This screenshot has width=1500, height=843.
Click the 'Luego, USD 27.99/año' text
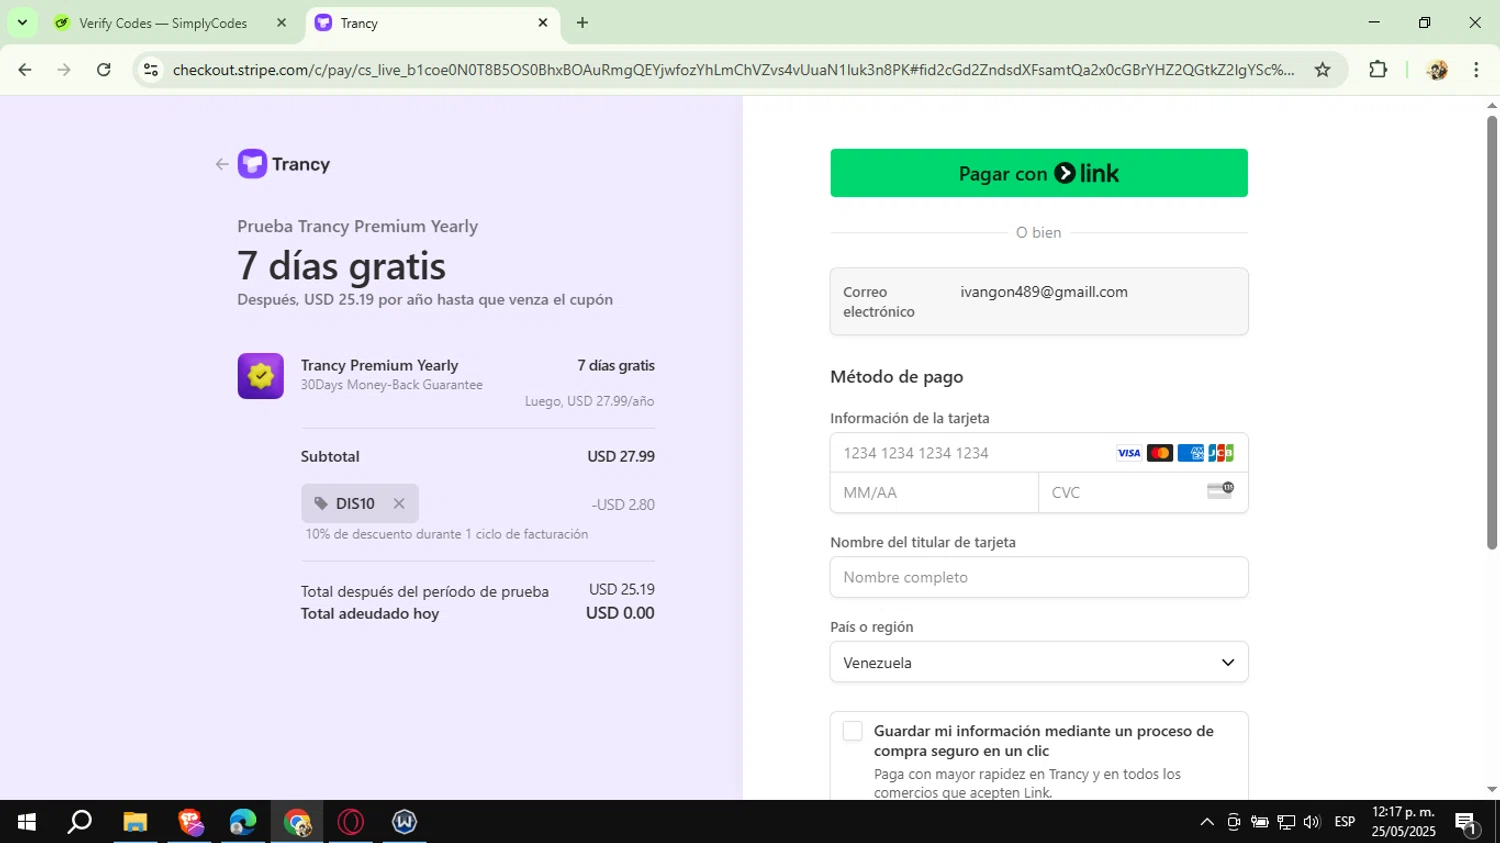tap(590, 401)
